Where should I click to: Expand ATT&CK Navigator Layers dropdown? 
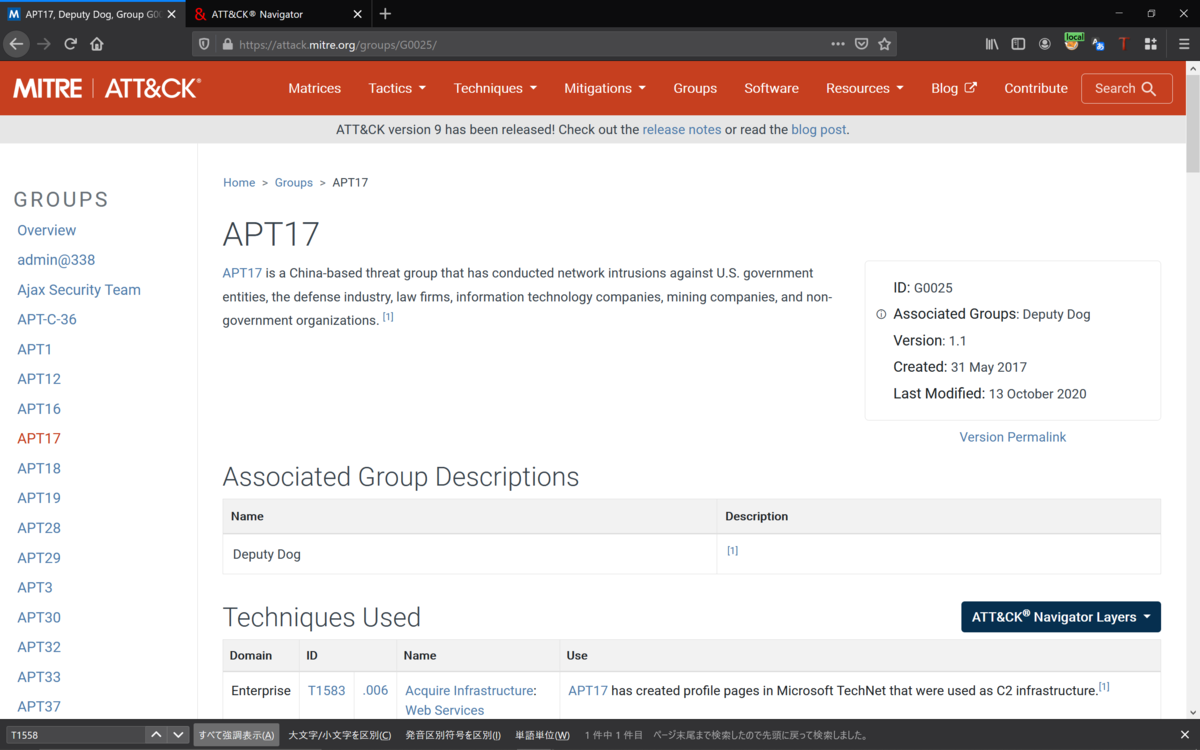pyautogui.click(x=1061, y=617)
